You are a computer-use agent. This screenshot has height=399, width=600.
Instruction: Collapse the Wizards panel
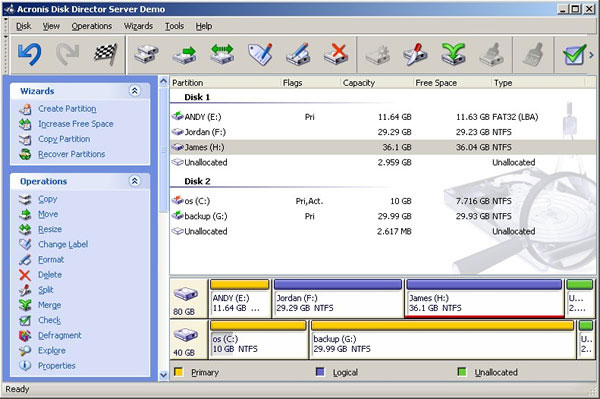pyautogui.click(x=134, y=91)
